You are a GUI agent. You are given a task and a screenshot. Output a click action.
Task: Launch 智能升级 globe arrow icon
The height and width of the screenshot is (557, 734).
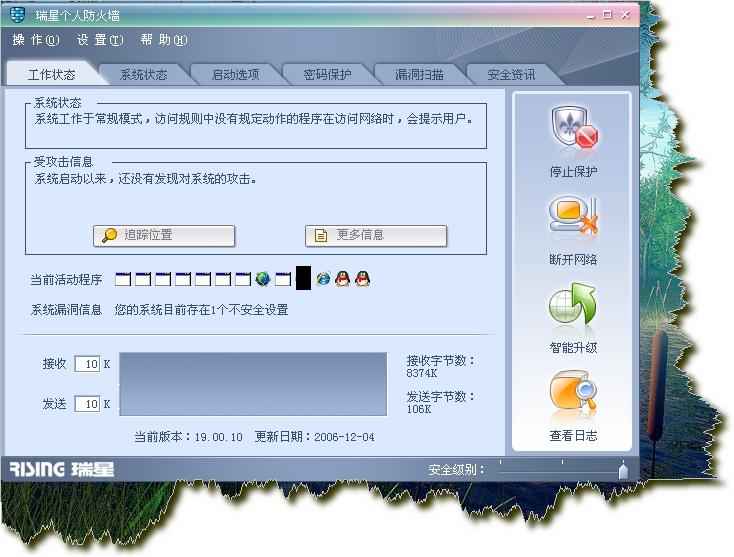point(573,305)
